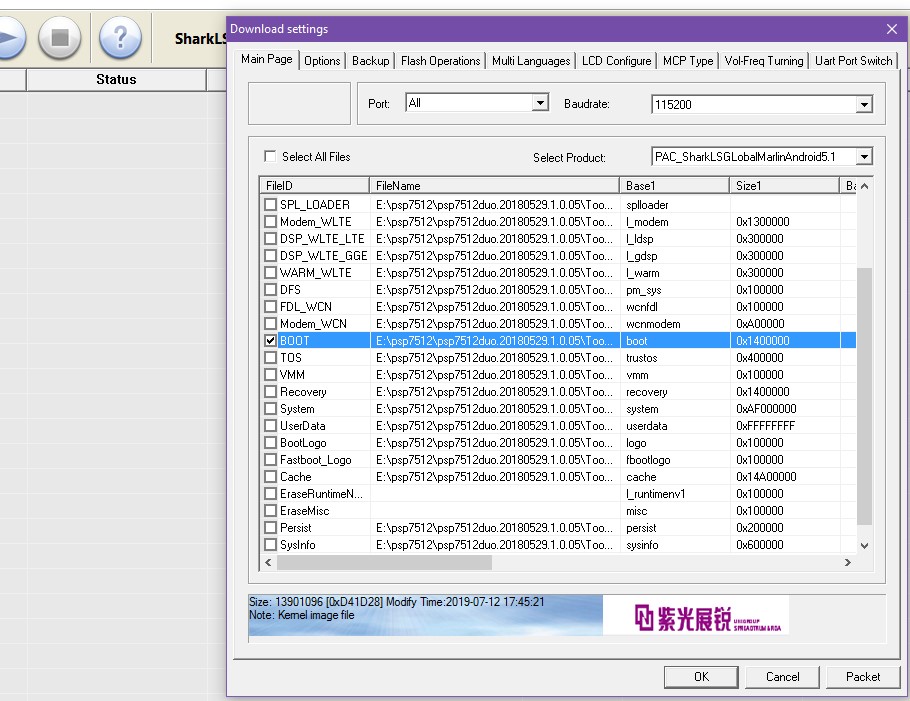Click the Packet button
Screen dimensions: 910x701
(862, 677)
